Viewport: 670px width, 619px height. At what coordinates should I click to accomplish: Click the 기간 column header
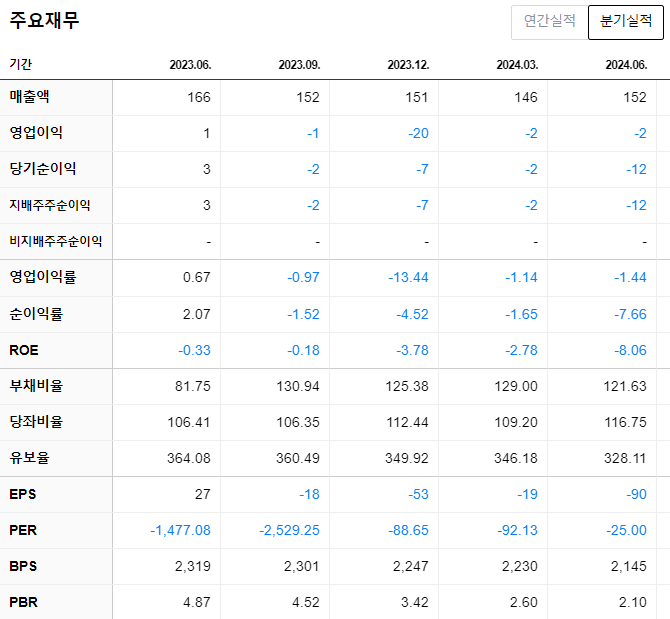coord(21,64)
